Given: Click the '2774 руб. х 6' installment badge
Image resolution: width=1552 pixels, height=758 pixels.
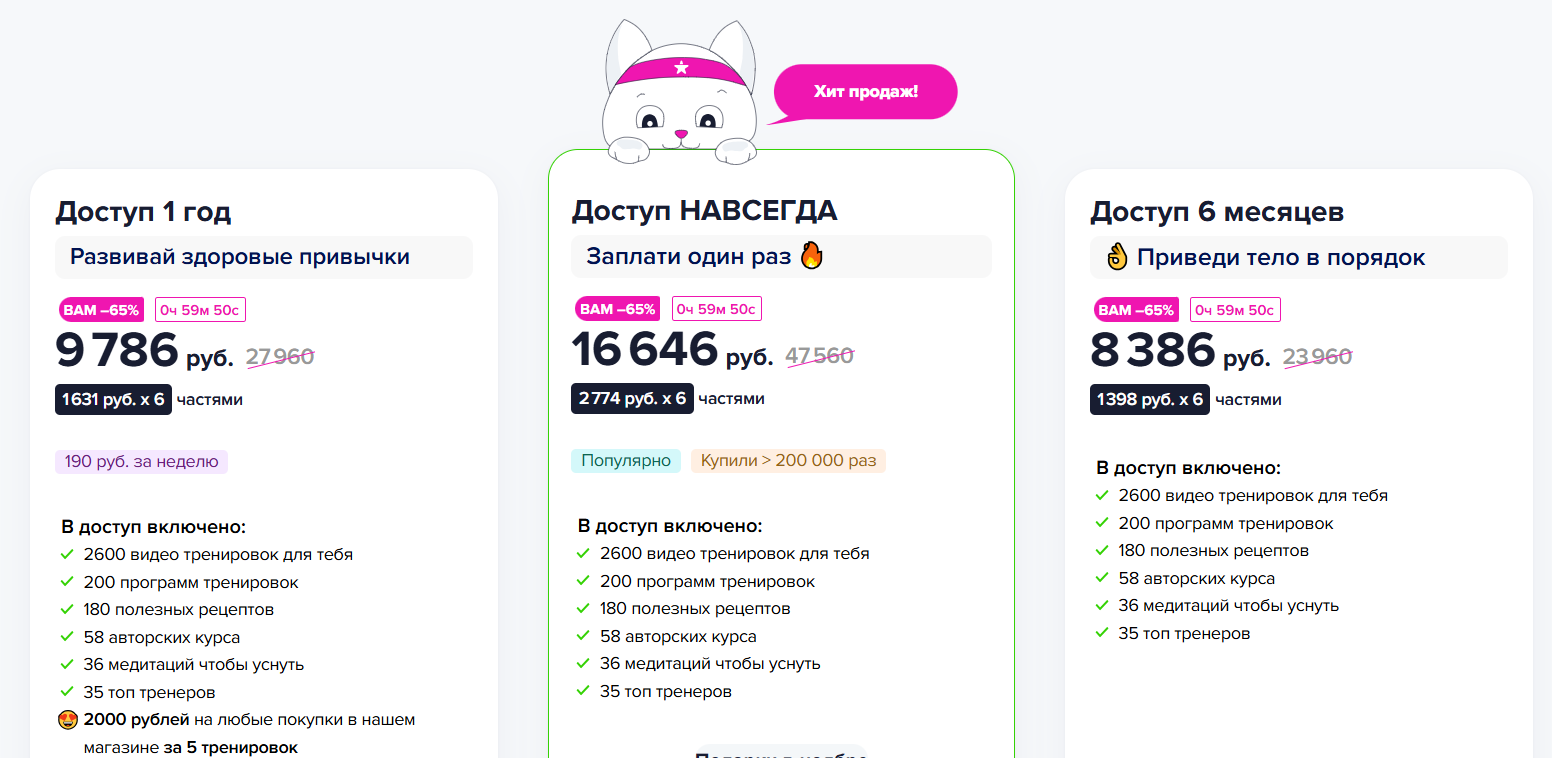Looking at the screenshot, I should 632,399.
